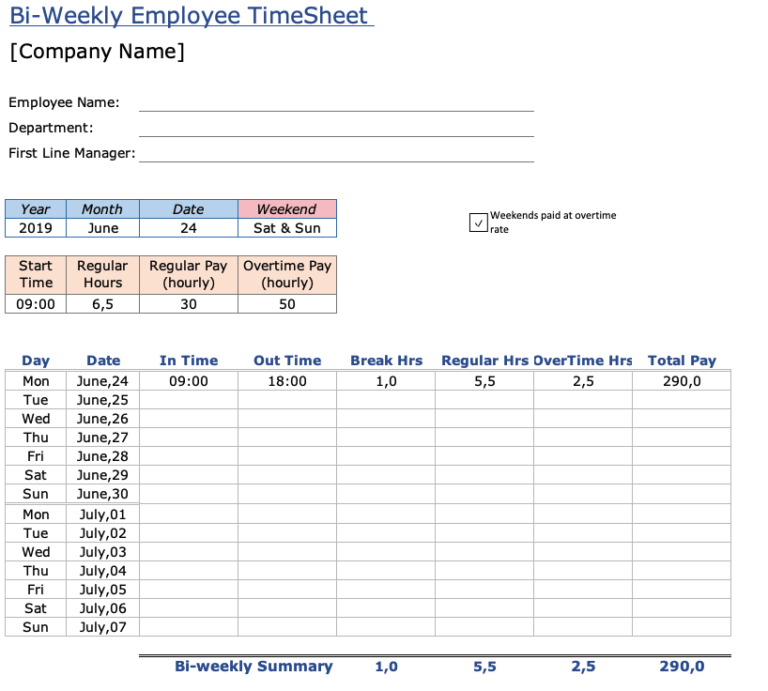
Task: Select the OverTime Hrs cell for June,24
Action: click(583, 381)
